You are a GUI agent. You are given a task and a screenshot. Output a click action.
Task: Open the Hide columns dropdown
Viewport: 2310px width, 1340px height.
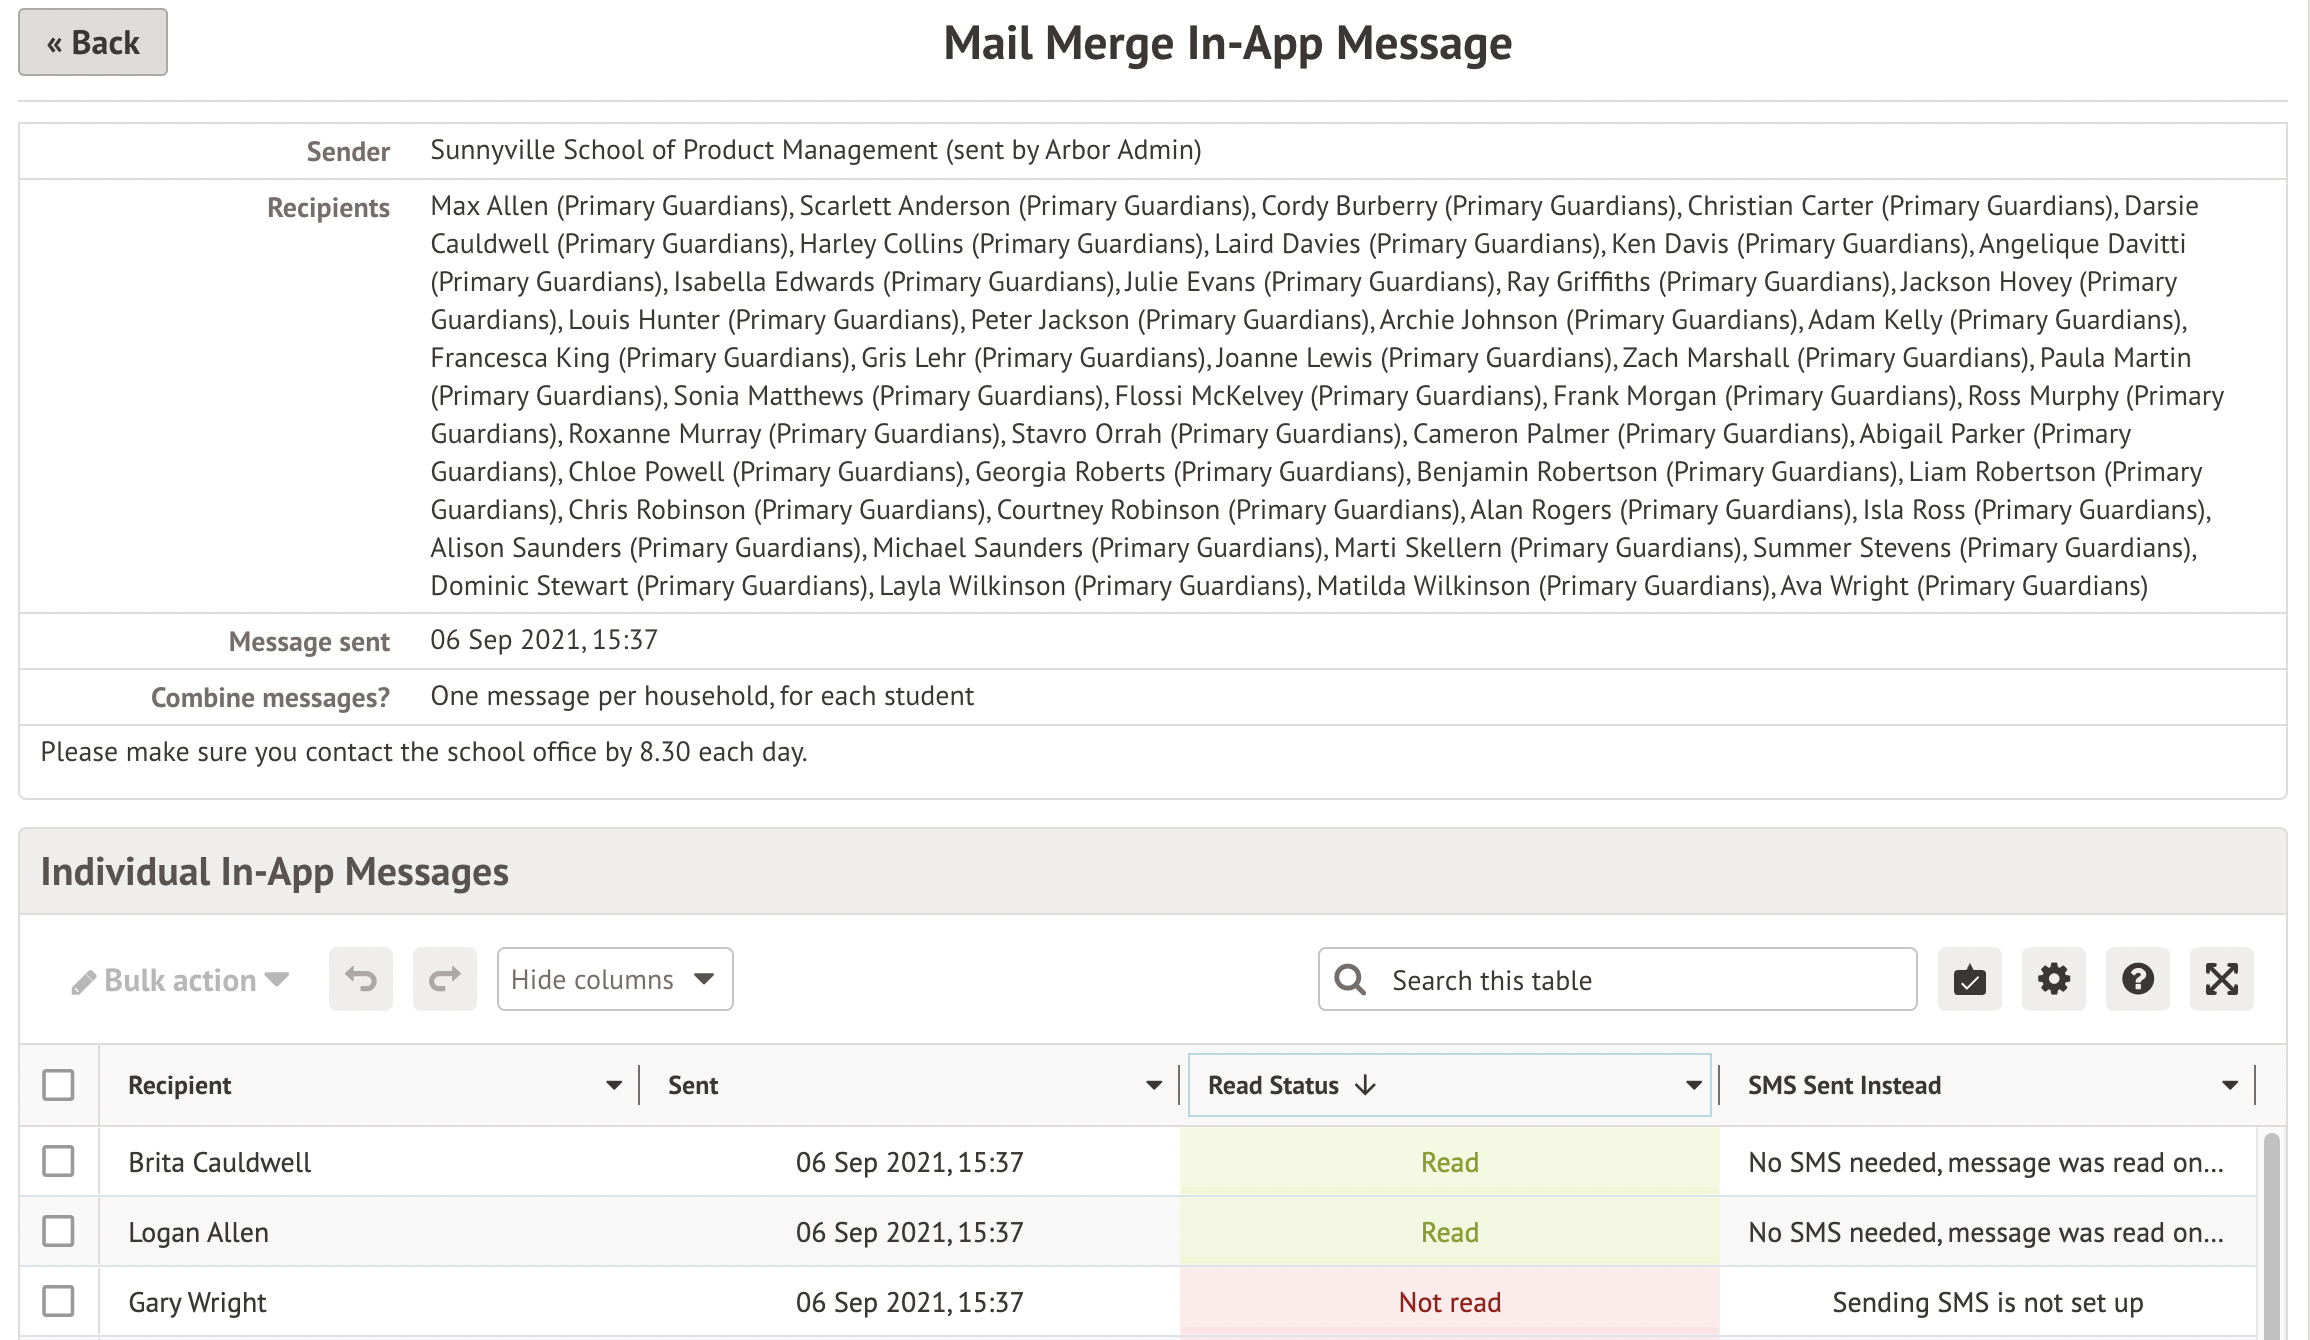point(614,979)
